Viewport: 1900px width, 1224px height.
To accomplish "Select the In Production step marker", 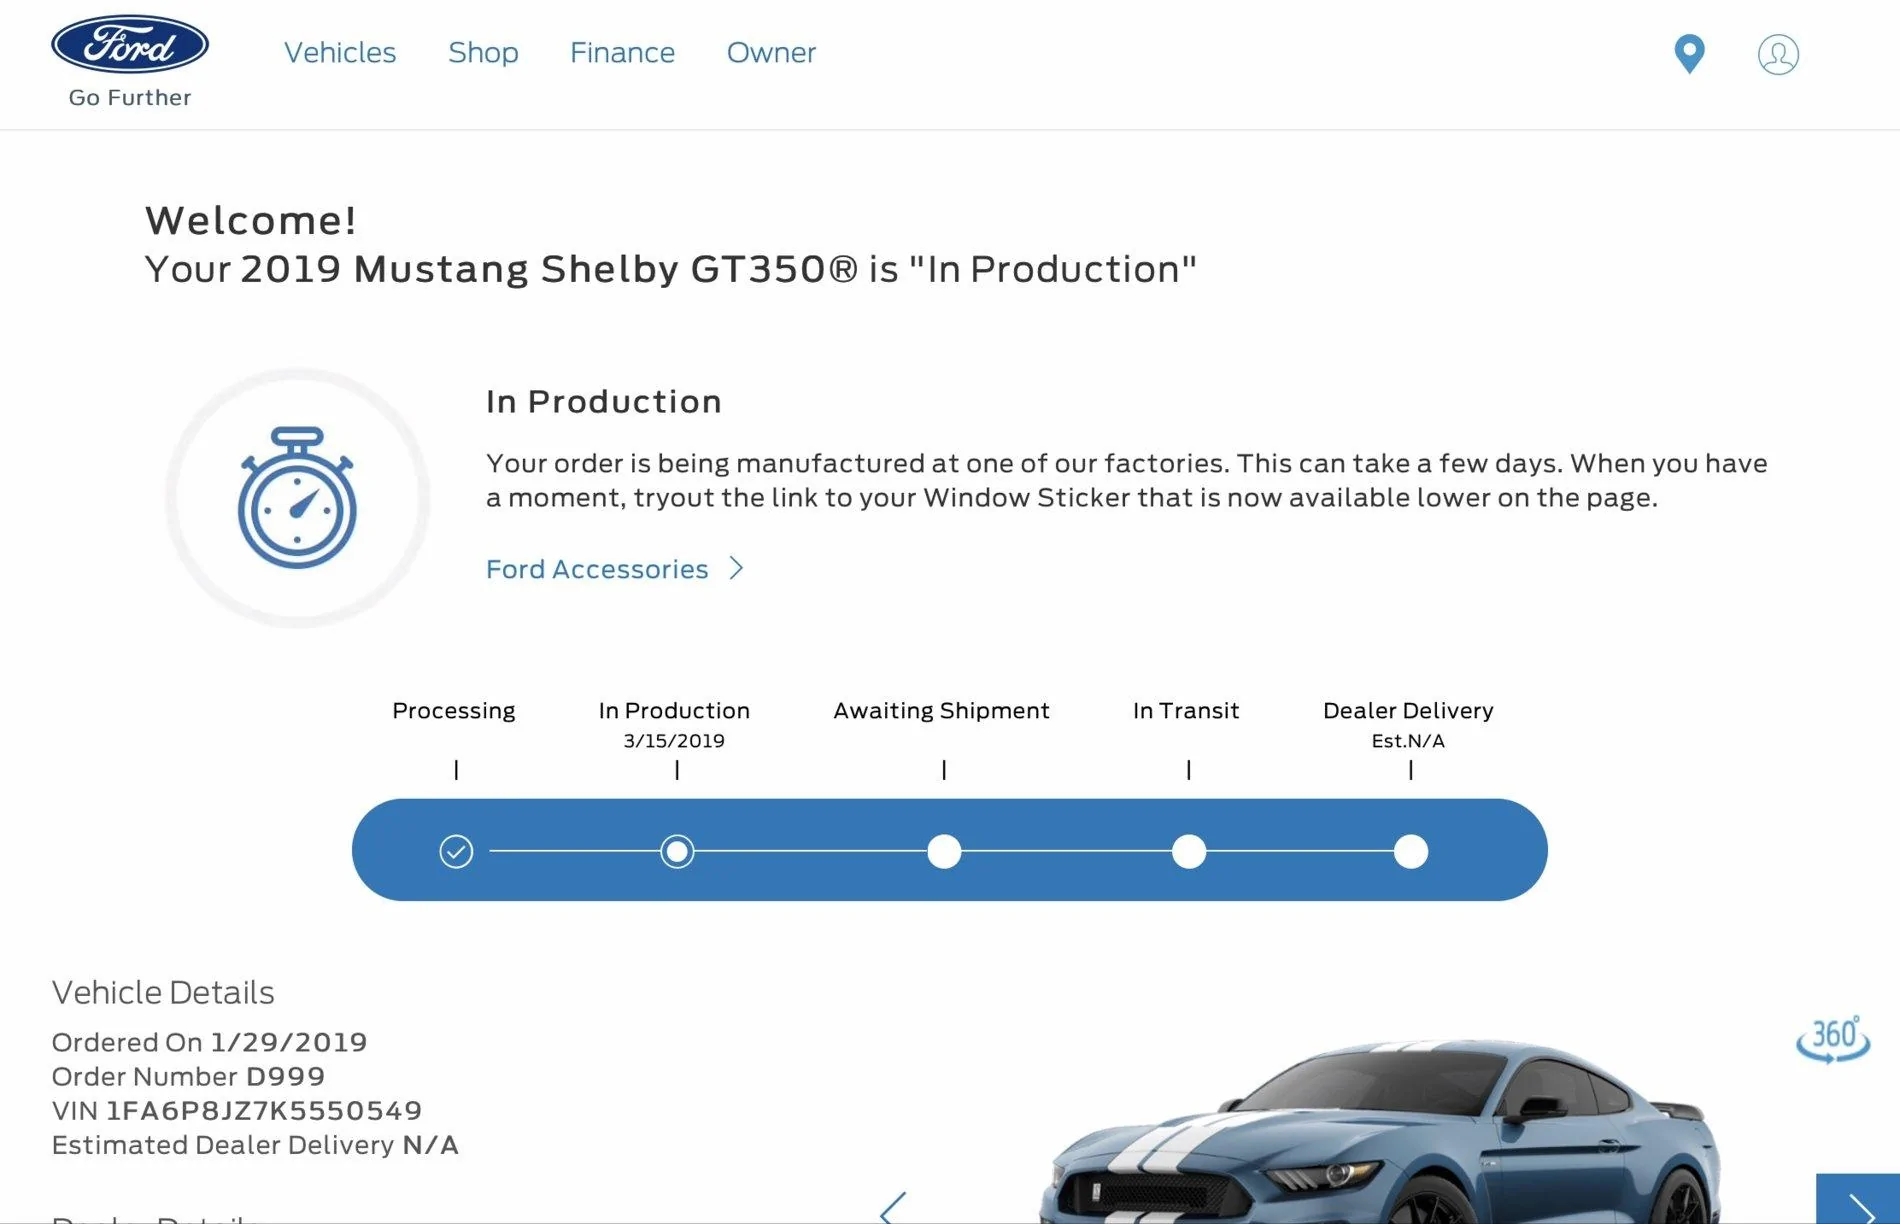I will coord(677,851).
